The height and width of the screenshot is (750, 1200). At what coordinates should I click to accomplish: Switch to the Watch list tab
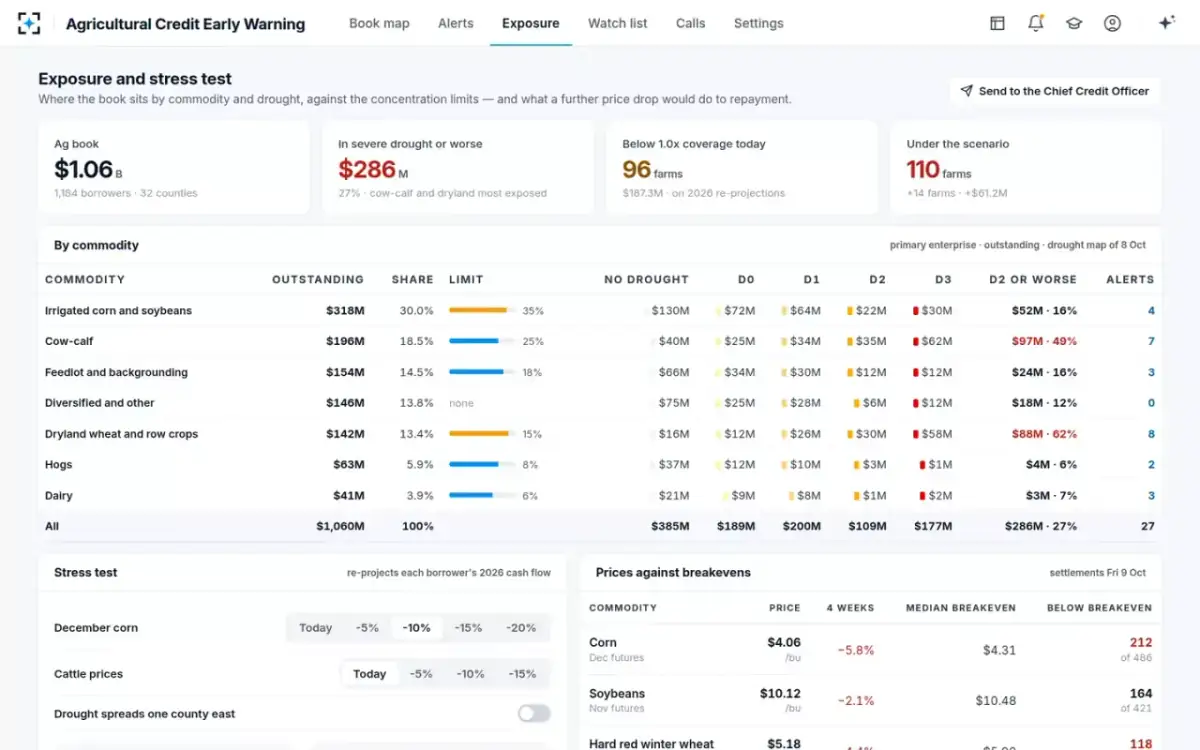click(x=617, y=23)
